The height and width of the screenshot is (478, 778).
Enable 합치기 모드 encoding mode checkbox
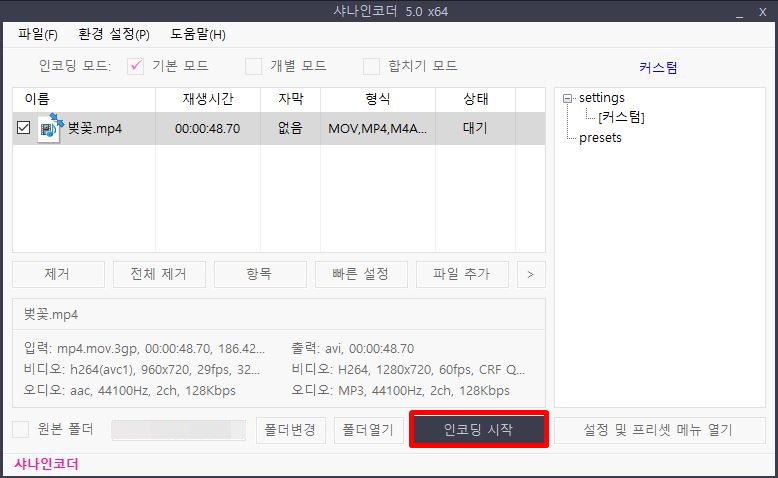point(371,66)
